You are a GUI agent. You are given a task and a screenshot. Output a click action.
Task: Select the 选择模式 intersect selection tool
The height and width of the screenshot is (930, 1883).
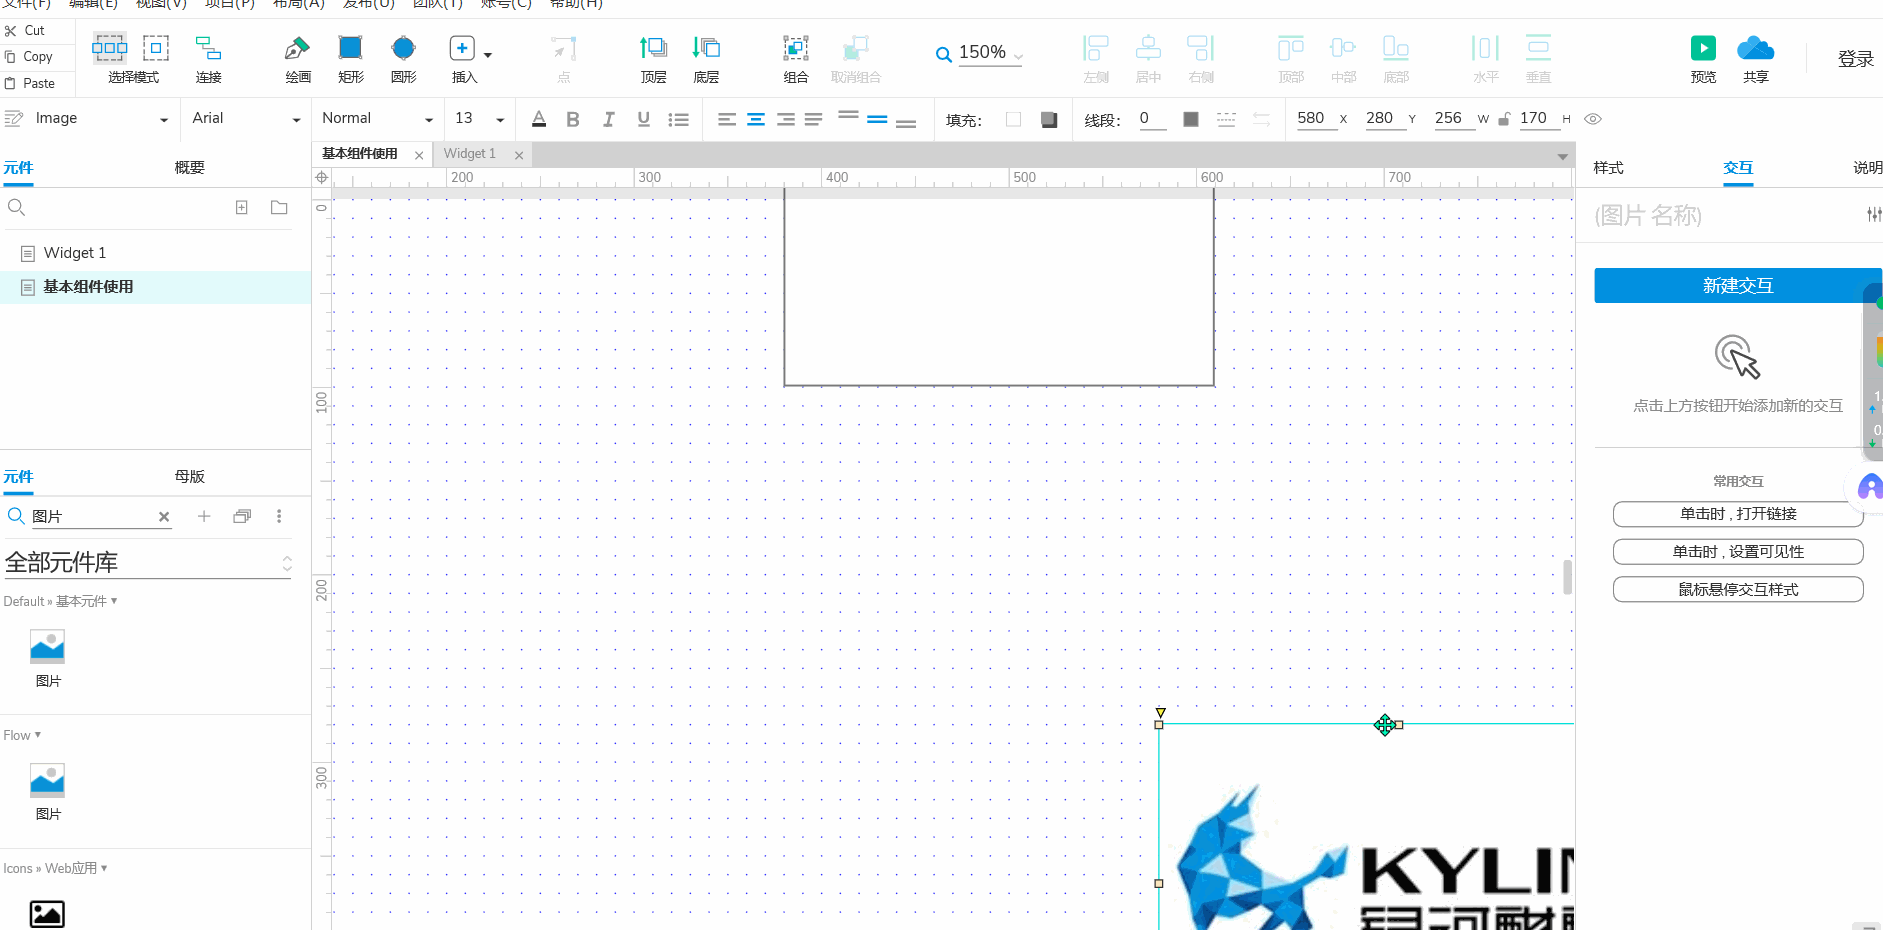(109, 47)
